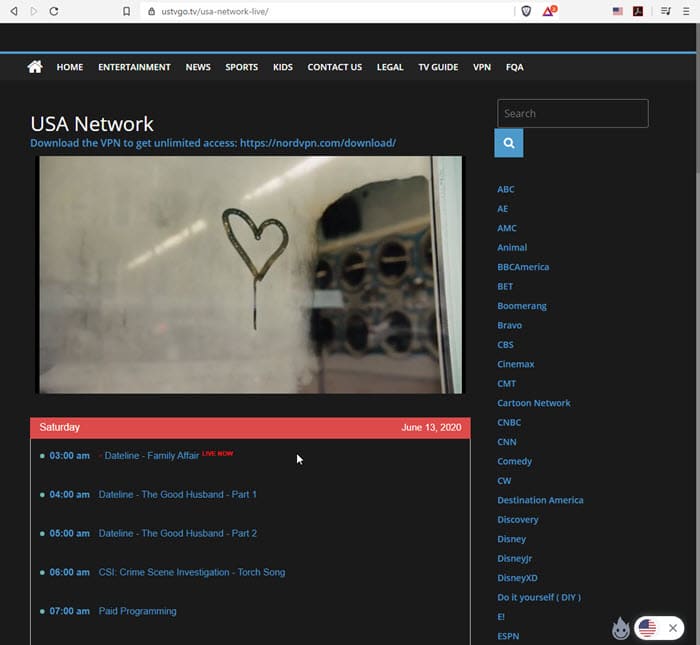Open the FQA menu item

click(515, 67)
